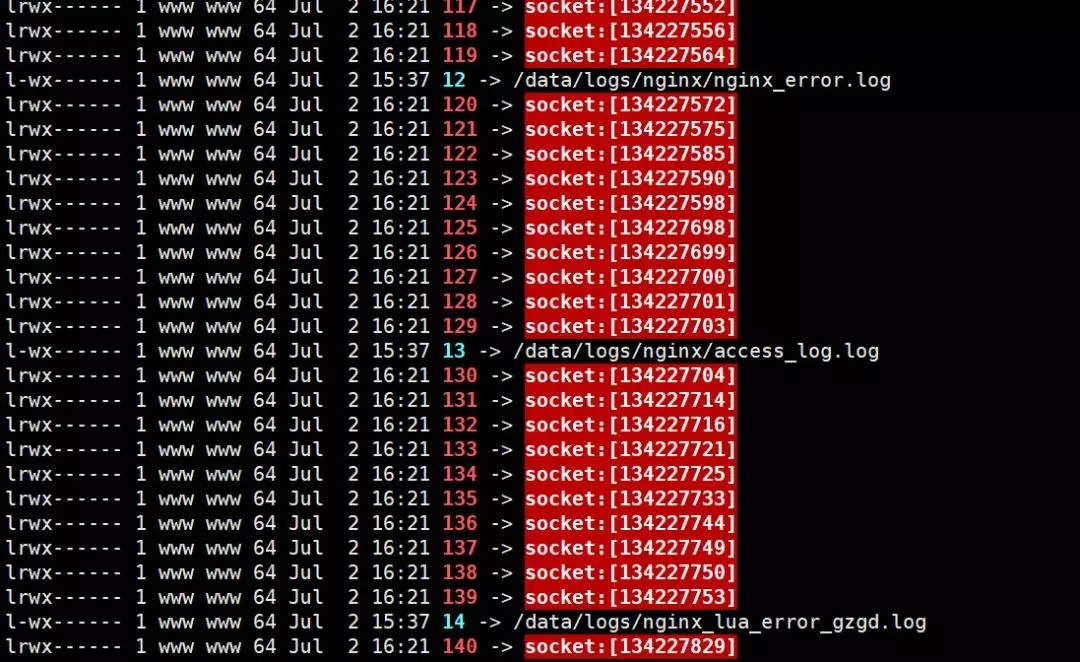Click socket:[134227753] on descriptor 139 line
Image resolution: width=1080 pixels, height=662 pixels.
[630, 597]
